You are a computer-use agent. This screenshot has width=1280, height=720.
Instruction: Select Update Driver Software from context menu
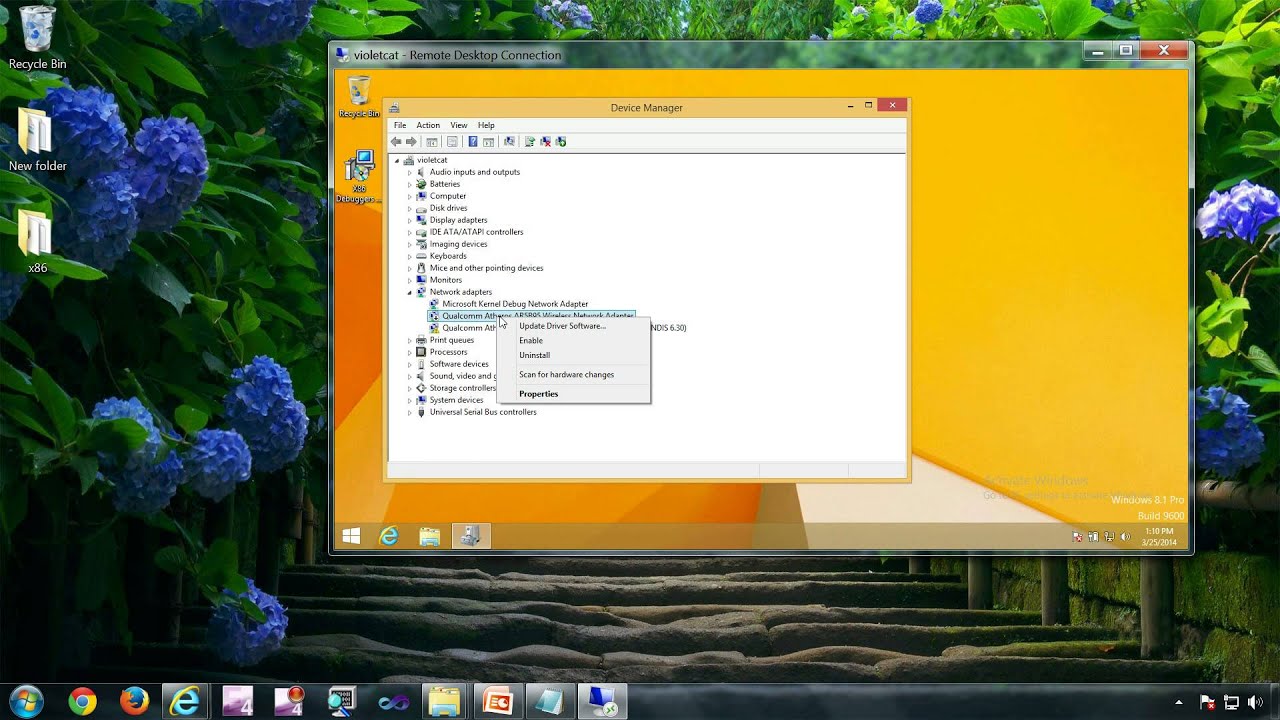click(562, 326)
